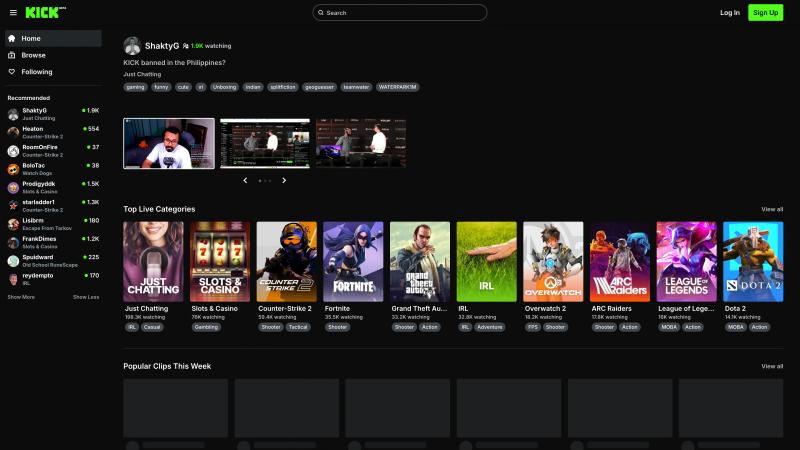Click FrankDimes channel avatar
This screenshot has width=800, height=450.
[x=13, y=243]
